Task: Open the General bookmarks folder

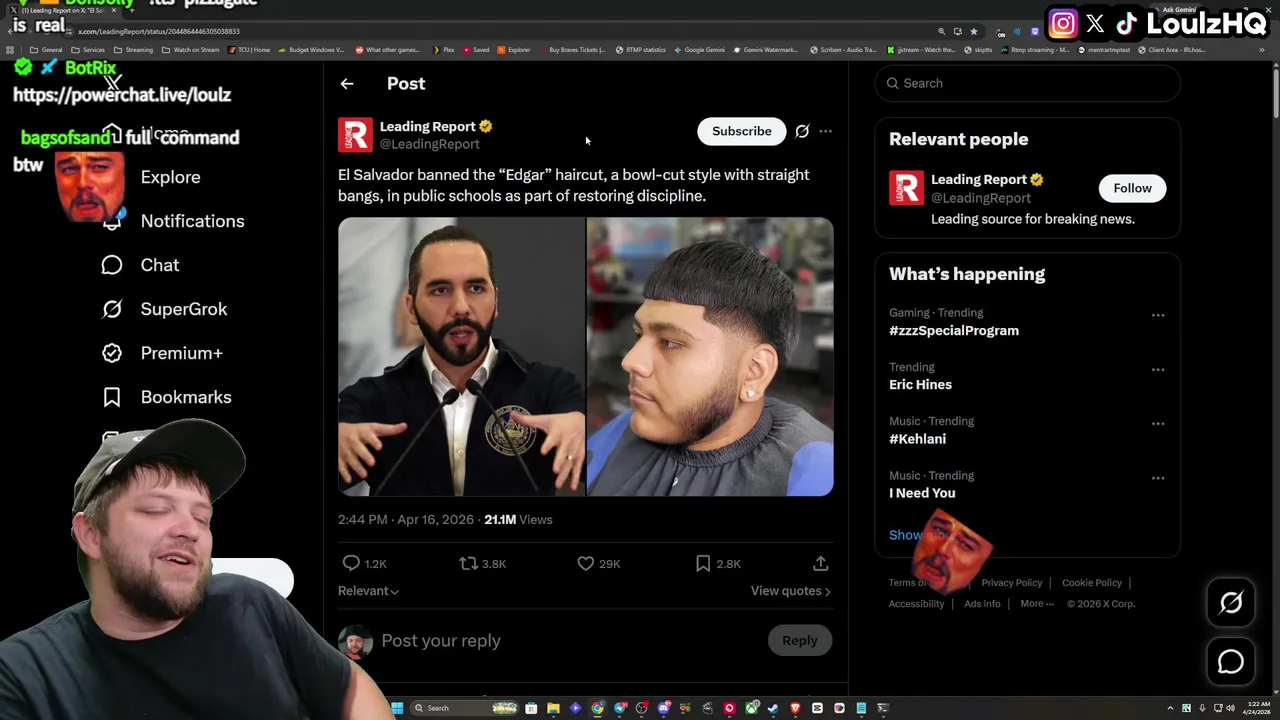Action: (x=46, y=50)
